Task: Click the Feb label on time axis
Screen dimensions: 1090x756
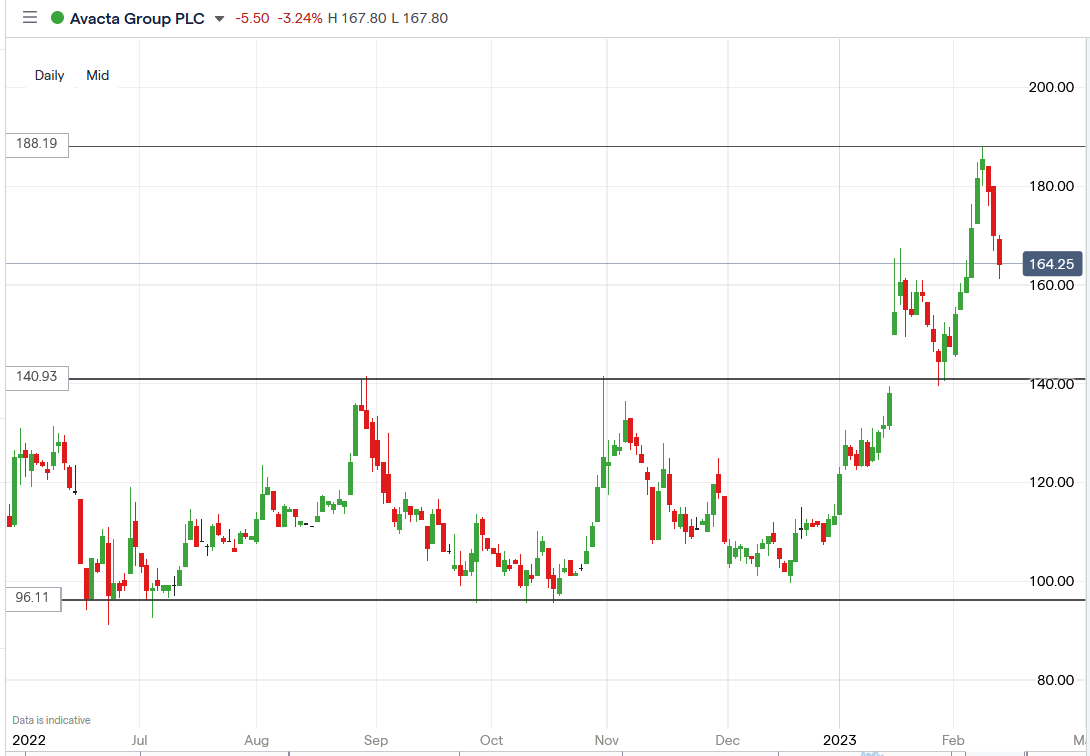Action: point(953,740)
